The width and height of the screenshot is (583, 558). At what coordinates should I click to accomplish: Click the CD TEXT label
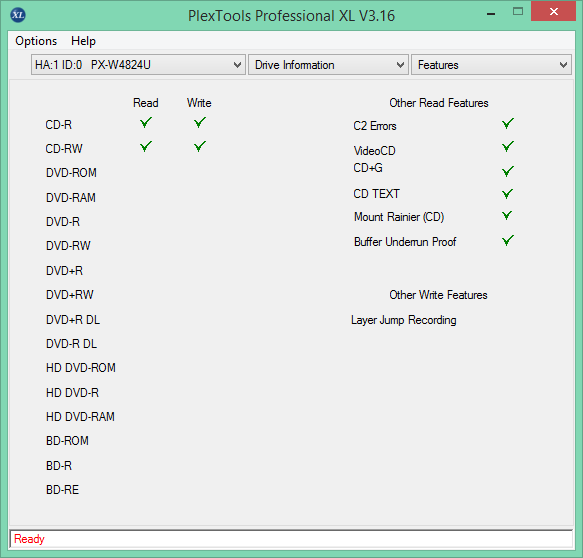pyautogui.click(x=376, y=194)
